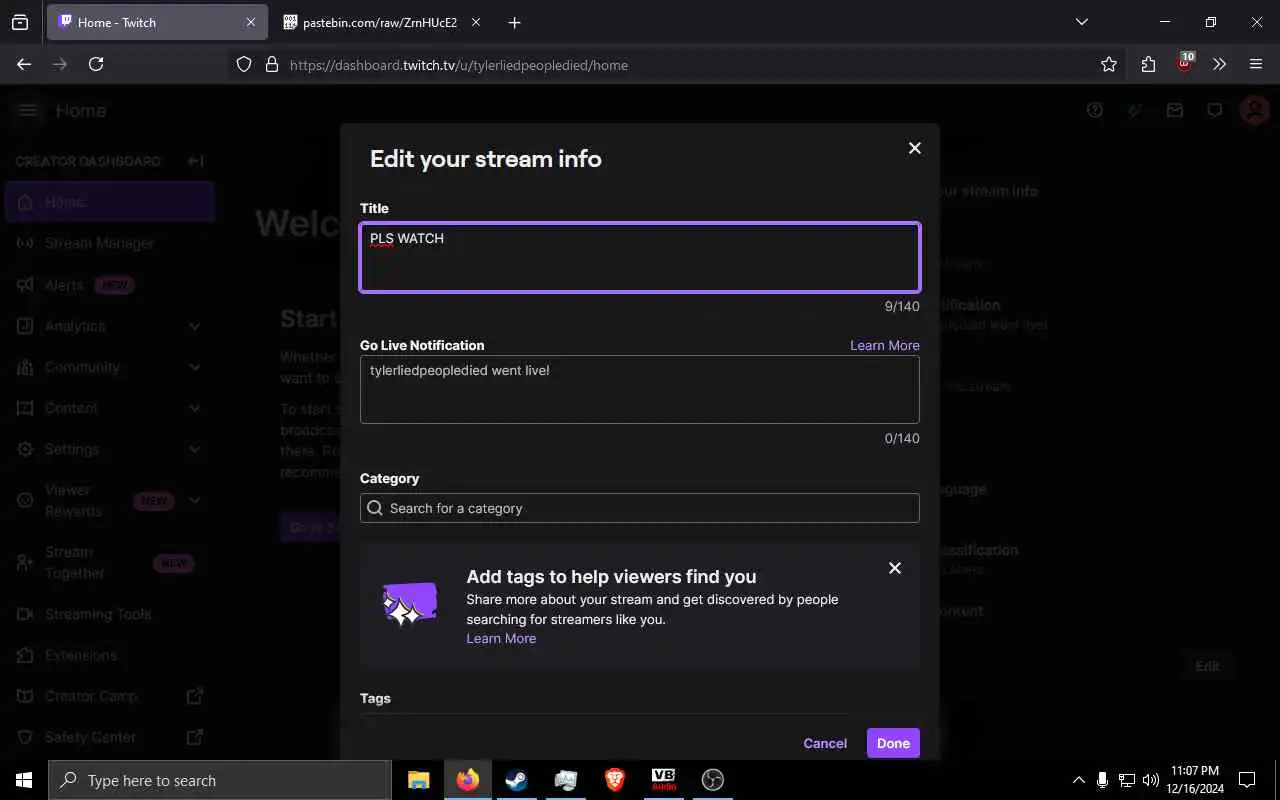This screenshot has width=1280, height=800.
Task: Click the tracking protection shield icon
Action: coord(244,64)
